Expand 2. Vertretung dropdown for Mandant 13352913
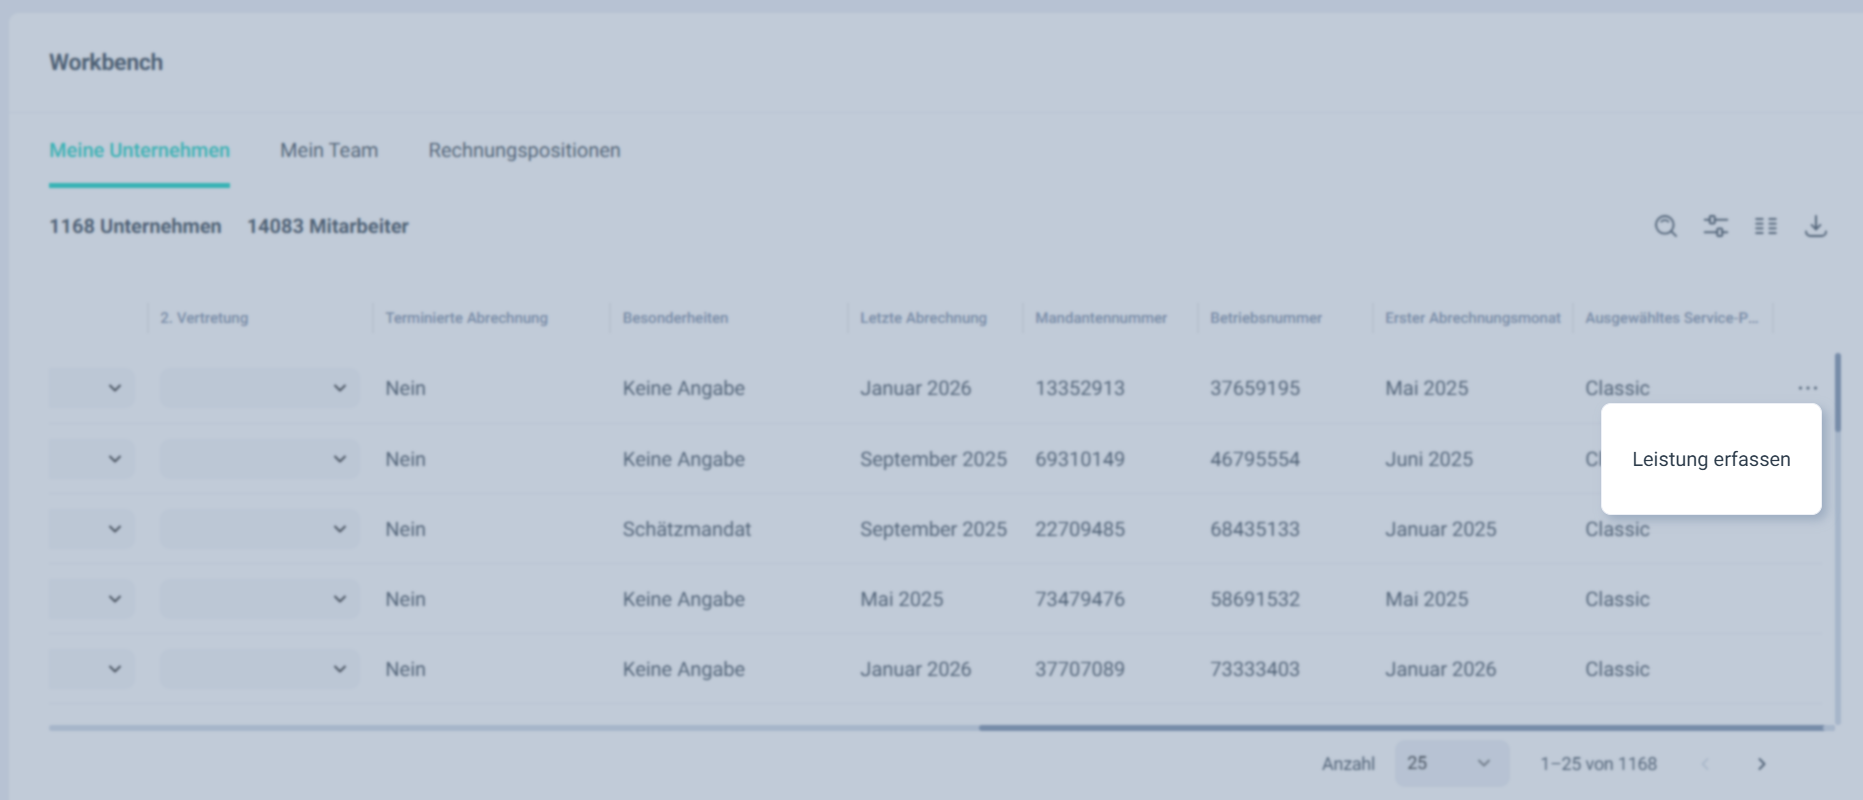Screen dimensions: 1863x800 click(259, 388)
